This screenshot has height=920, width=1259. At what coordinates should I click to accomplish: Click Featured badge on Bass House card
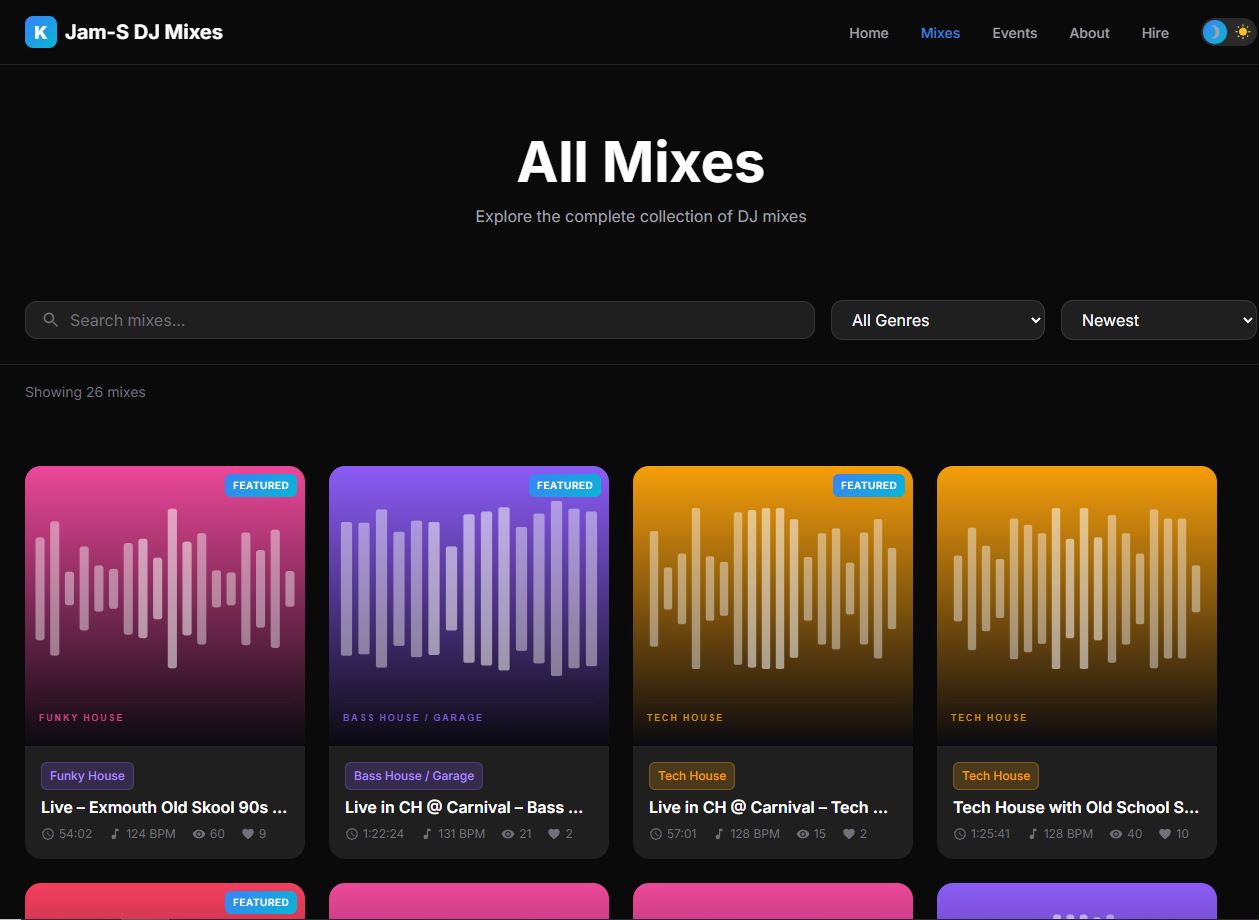click(x=565, y=485)
